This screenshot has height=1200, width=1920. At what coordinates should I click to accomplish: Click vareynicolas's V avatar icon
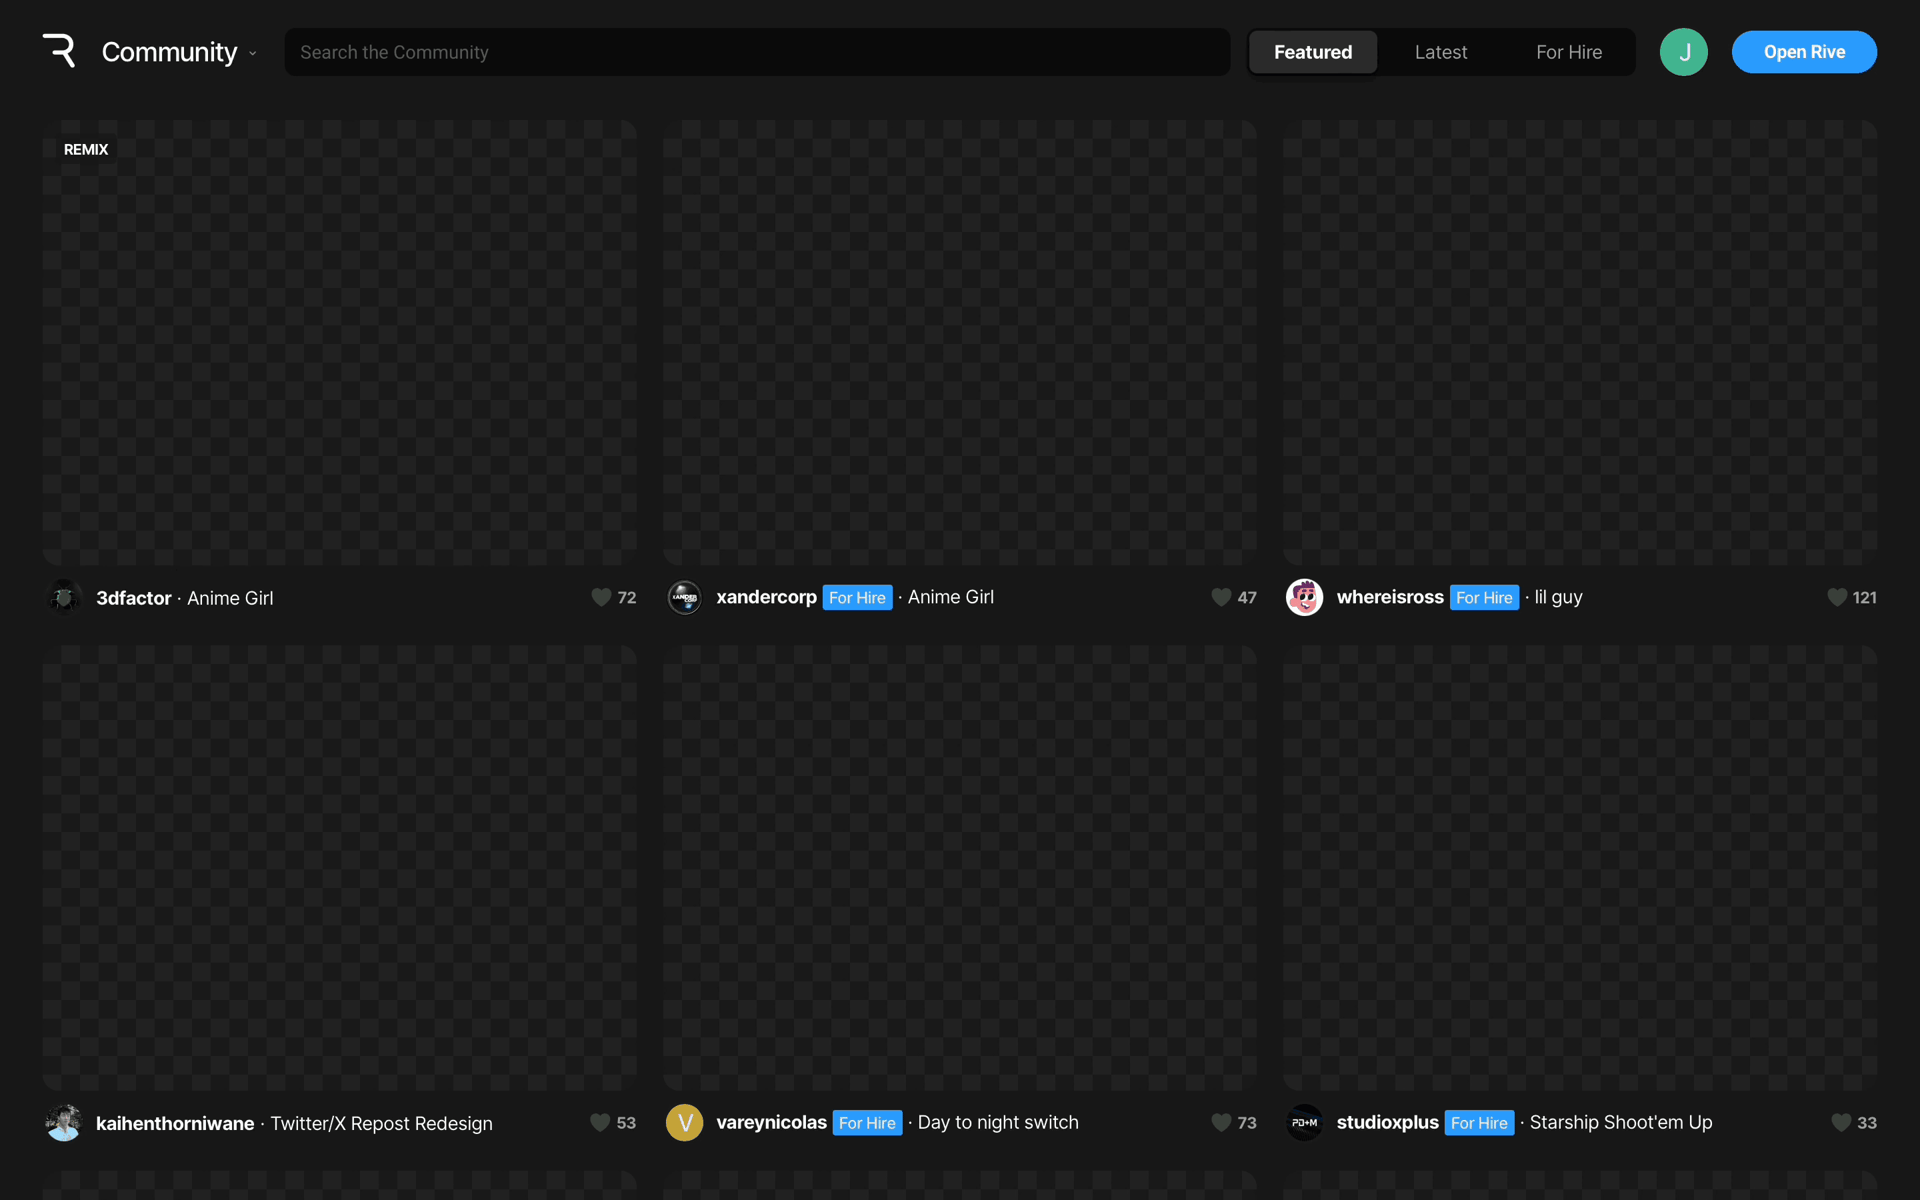684,1122
